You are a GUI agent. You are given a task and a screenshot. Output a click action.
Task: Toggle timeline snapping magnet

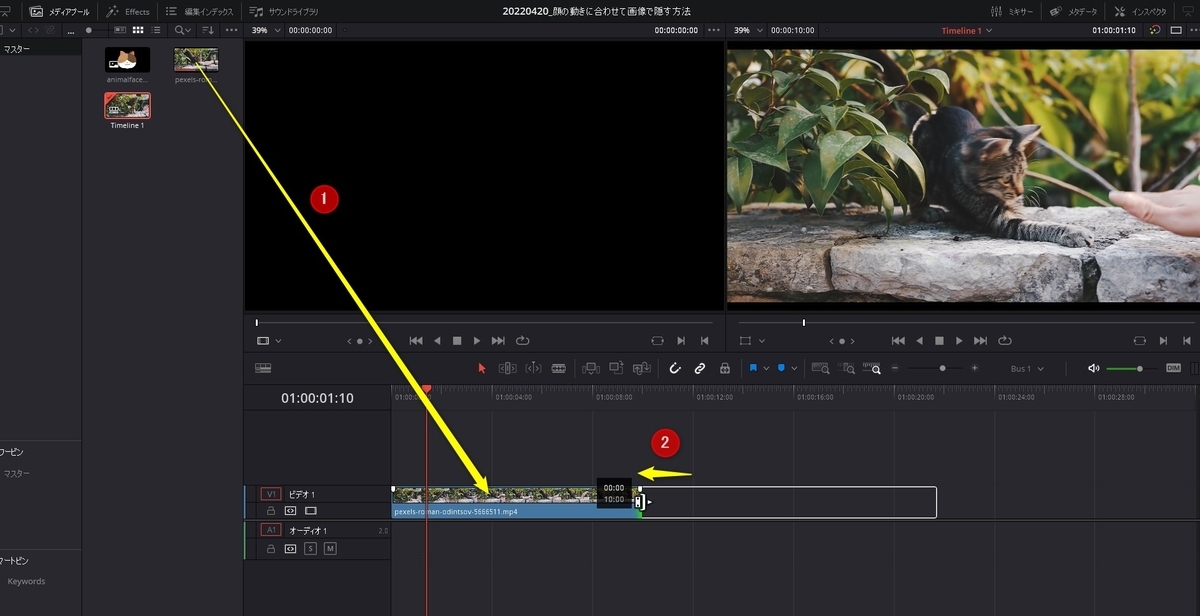point(675,368)
